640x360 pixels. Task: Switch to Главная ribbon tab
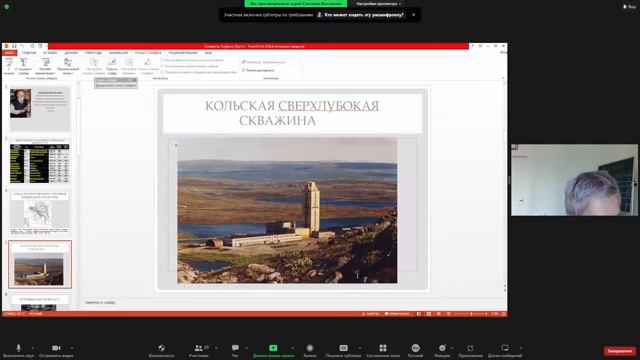tap(29, 53)
